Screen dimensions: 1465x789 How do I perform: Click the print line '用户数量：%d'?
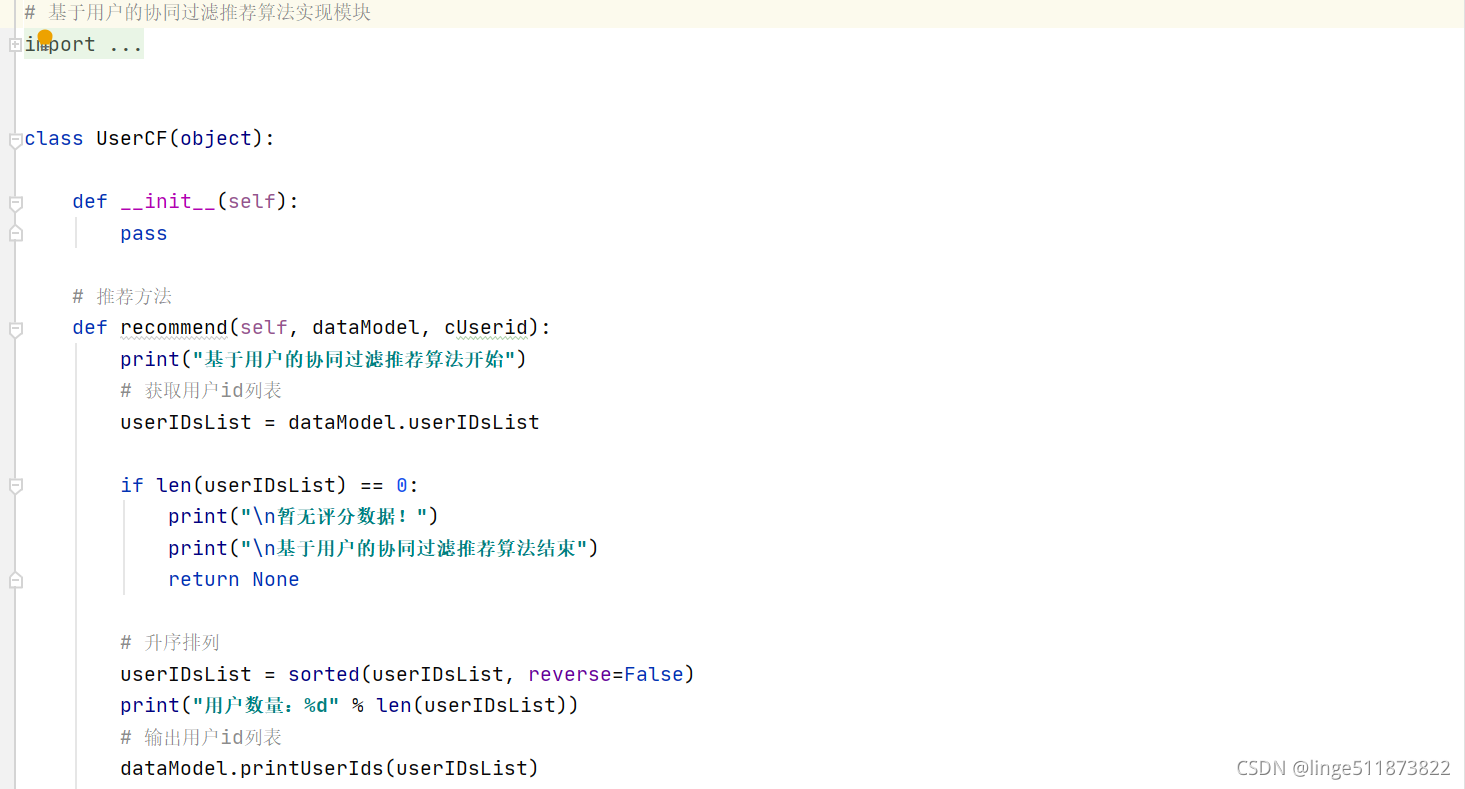[x=350, y=705]
